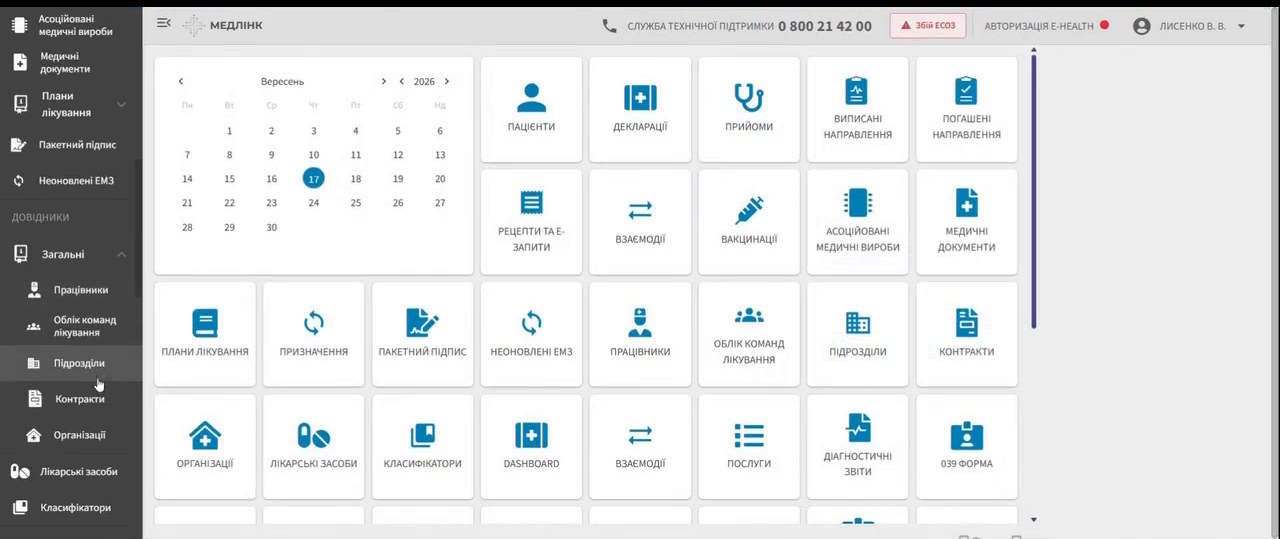Select Організації in sidebar

pos(70,435)
